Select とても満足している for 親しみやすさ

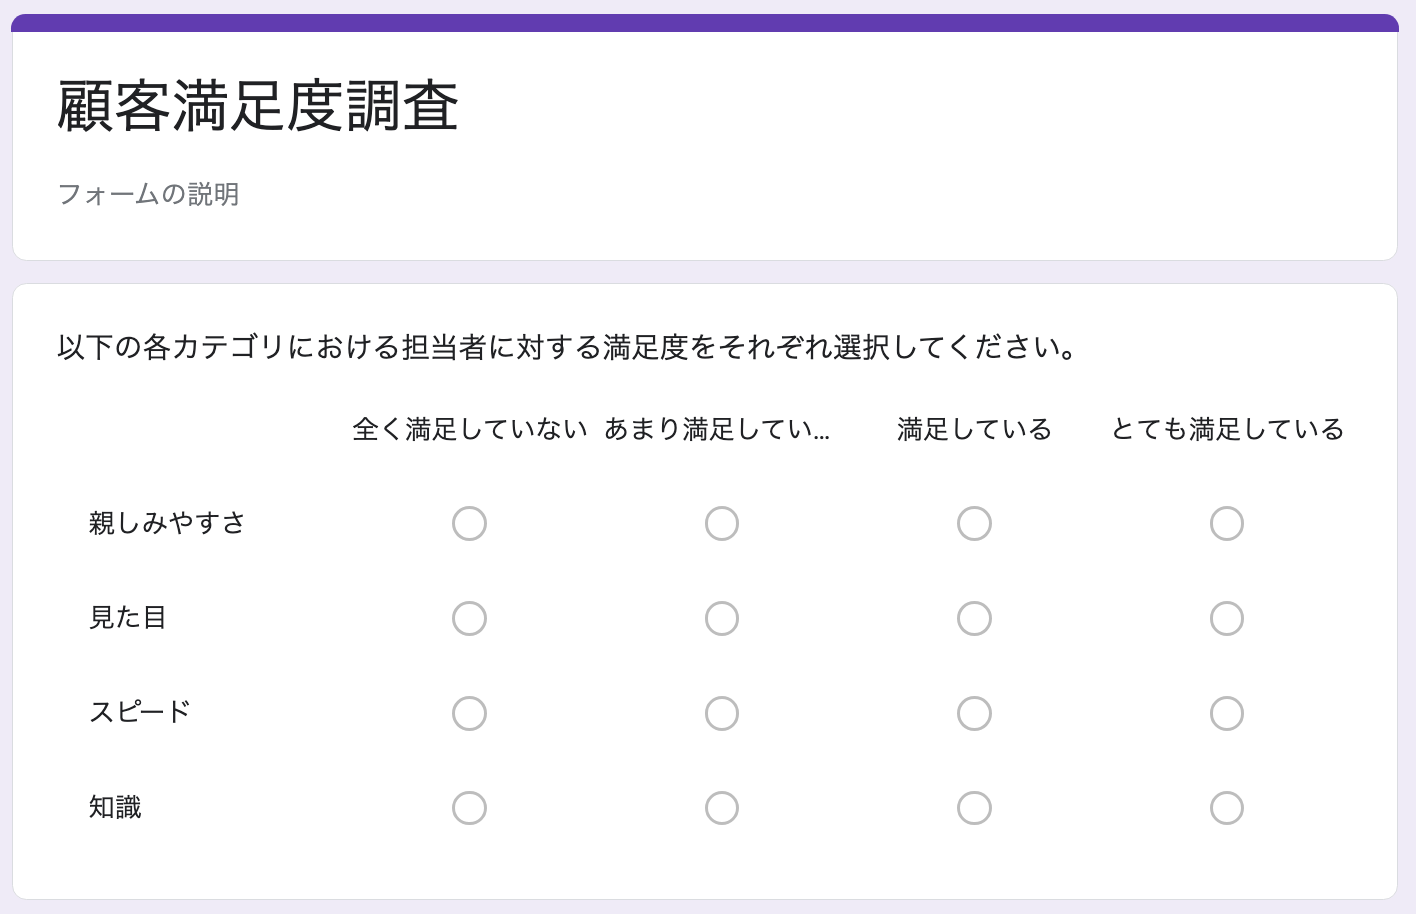[1227, 523]
